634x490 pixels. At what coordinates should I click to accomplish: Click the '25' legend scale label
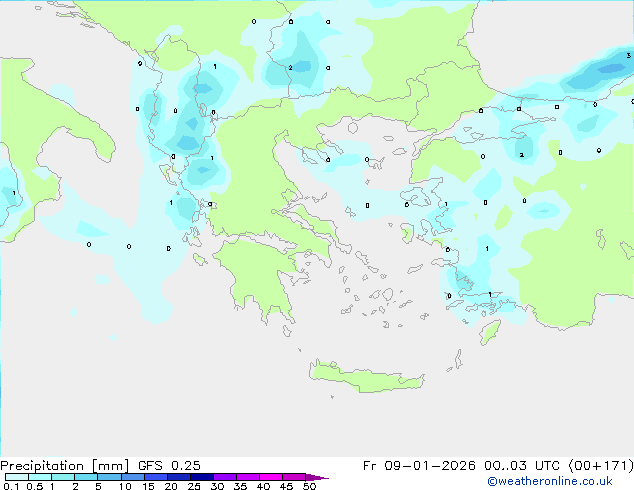pos(194,486)
